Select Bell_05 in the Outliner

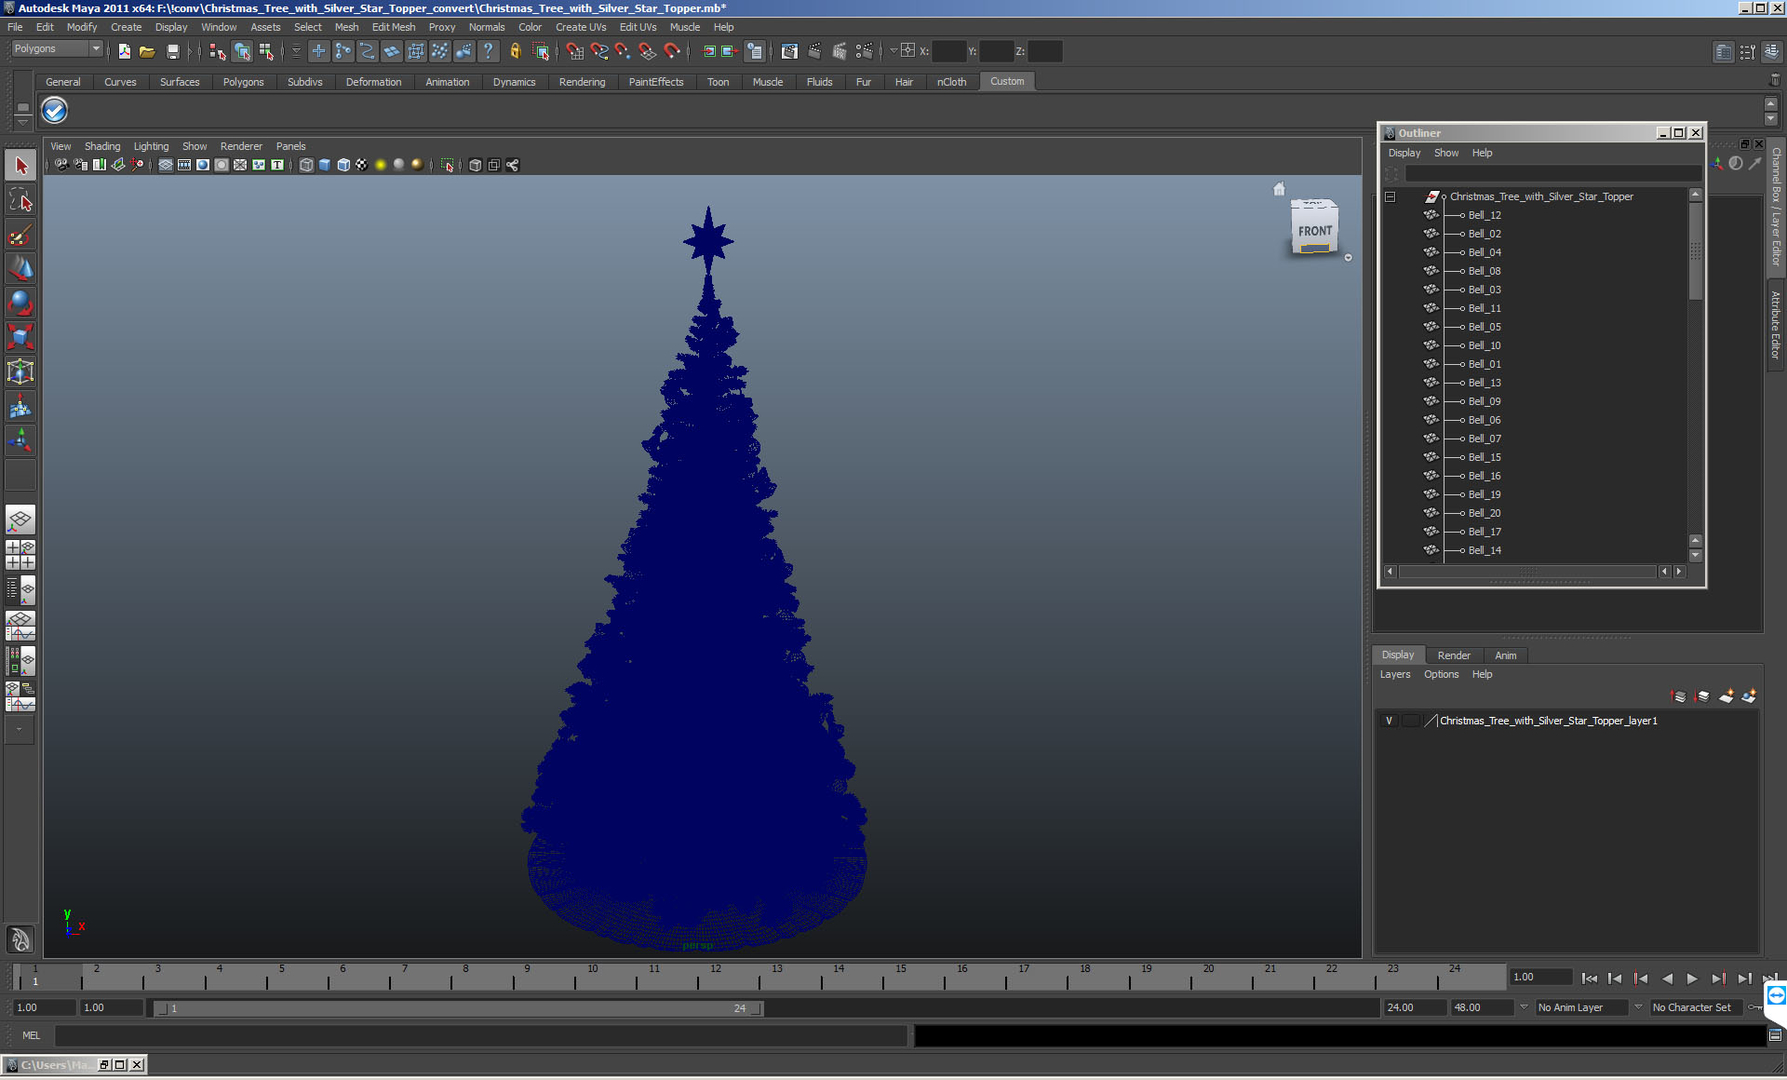point(1483,326)
